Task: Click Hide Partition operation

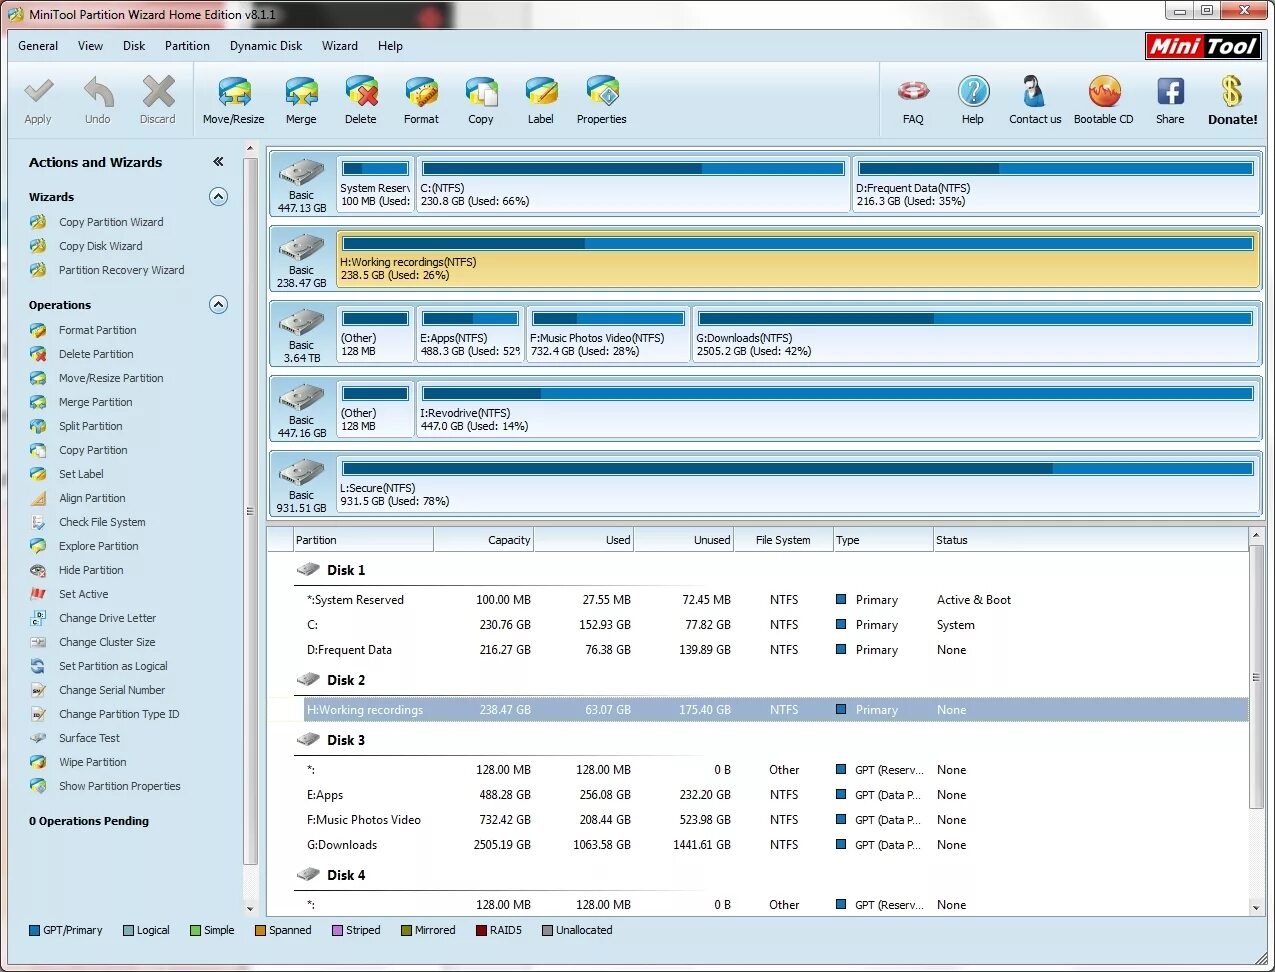Action: click(91, 570)
